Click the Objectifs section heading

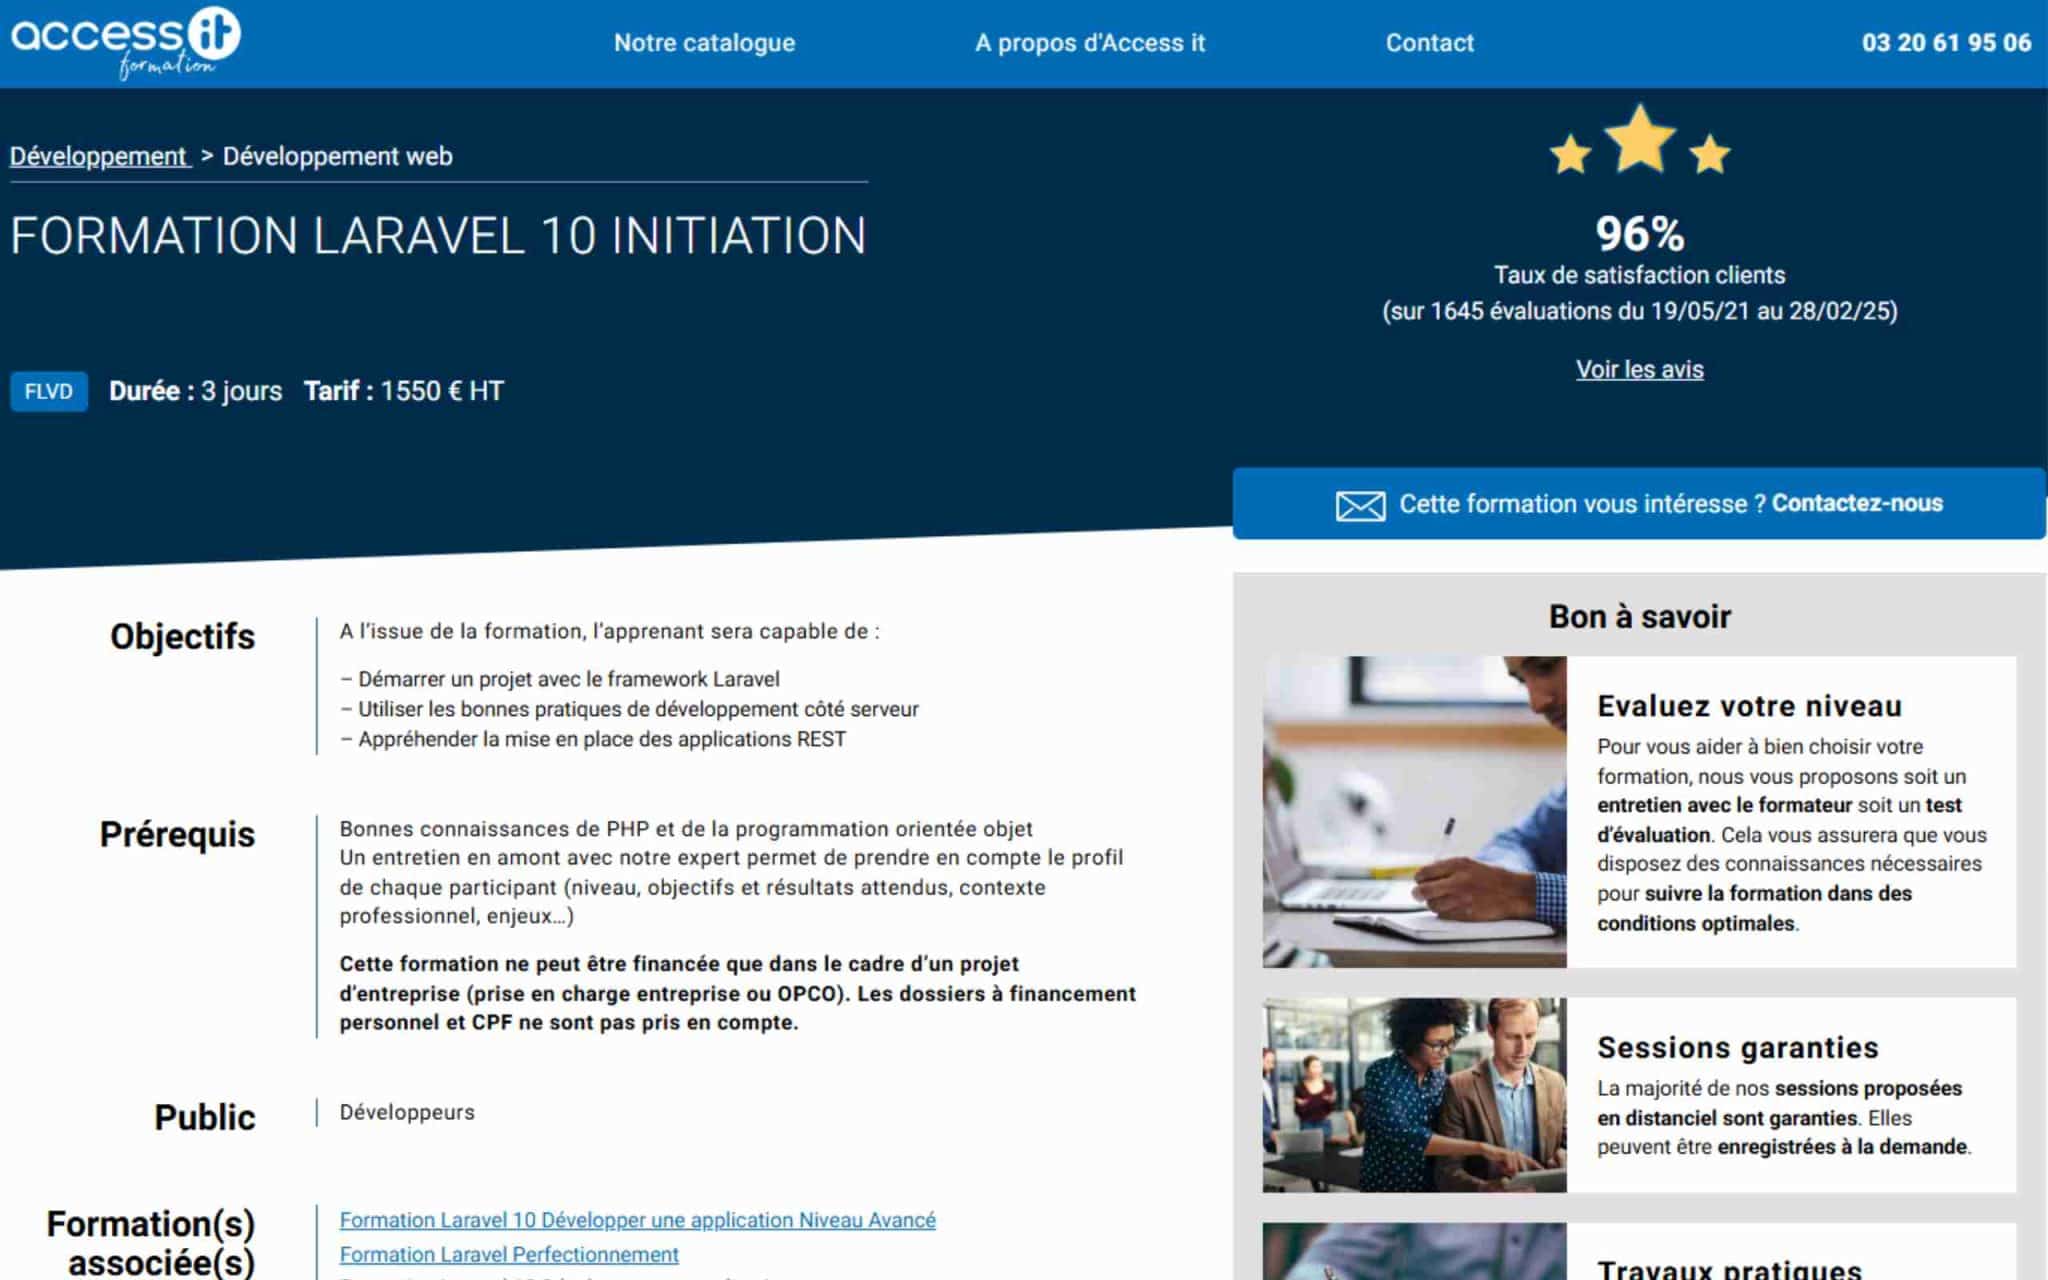click(182, 637)
